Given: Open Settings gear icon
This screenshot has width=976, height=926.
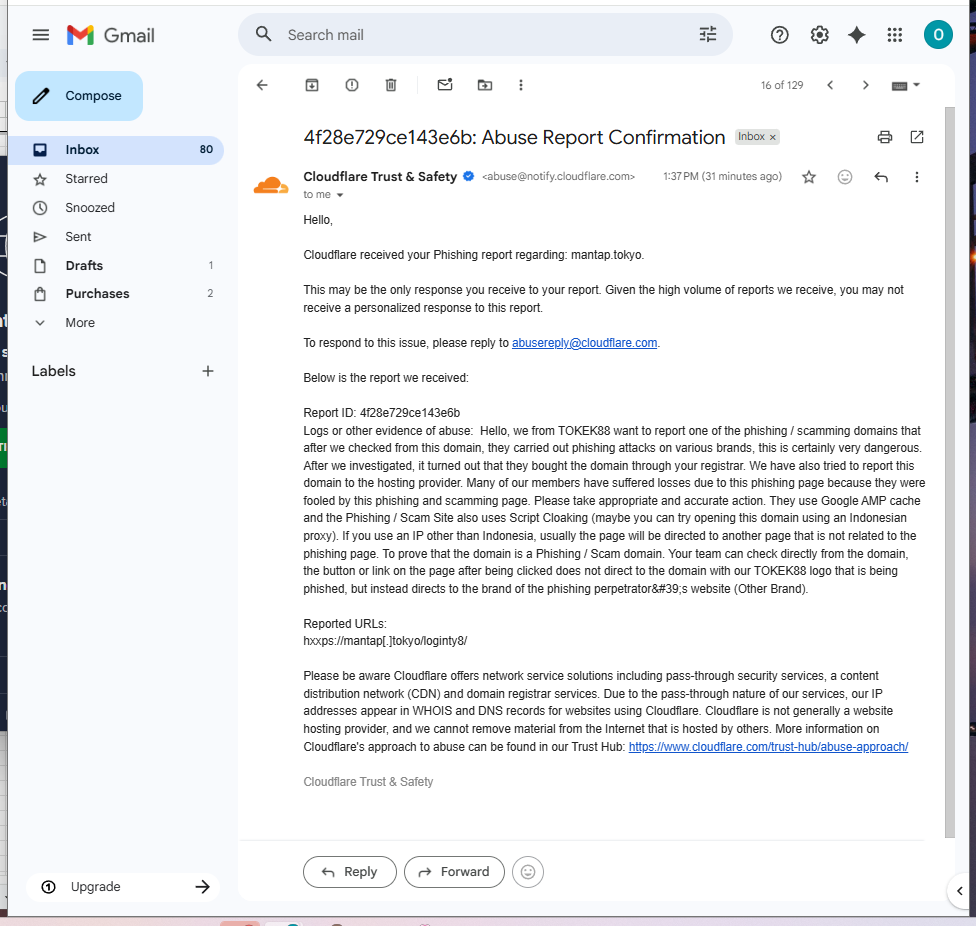Looking at the screenshot, I should [819, 35].
